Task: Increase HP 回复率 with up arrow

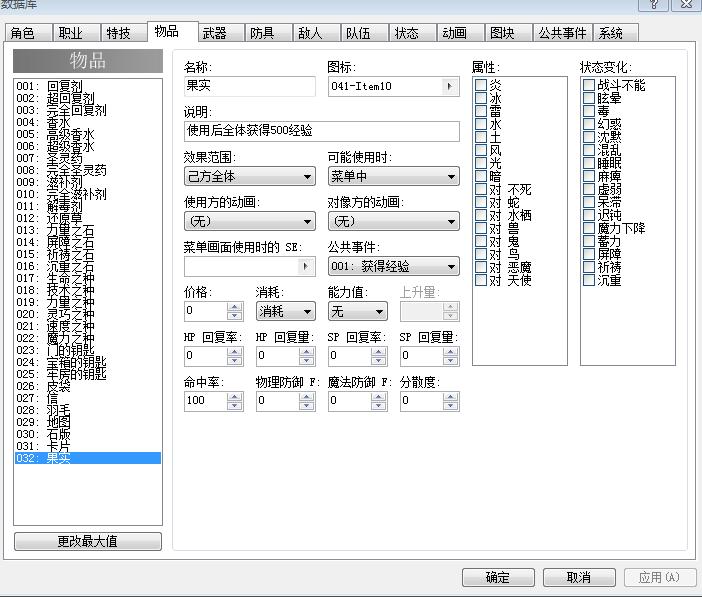Action: 234,352
